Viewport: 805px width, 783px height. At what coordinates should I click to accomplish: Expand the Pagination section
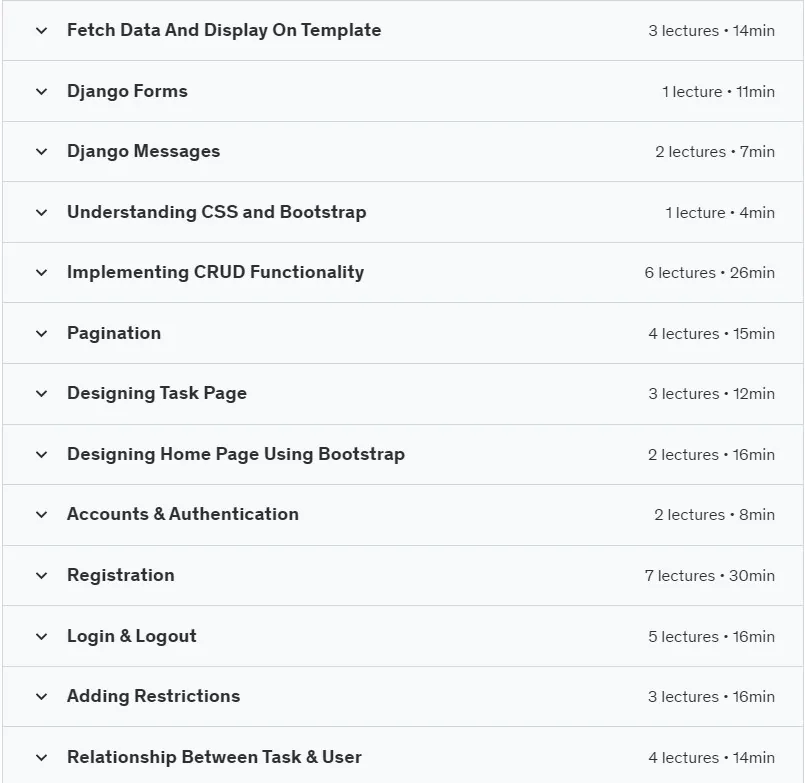coord(402,333)
